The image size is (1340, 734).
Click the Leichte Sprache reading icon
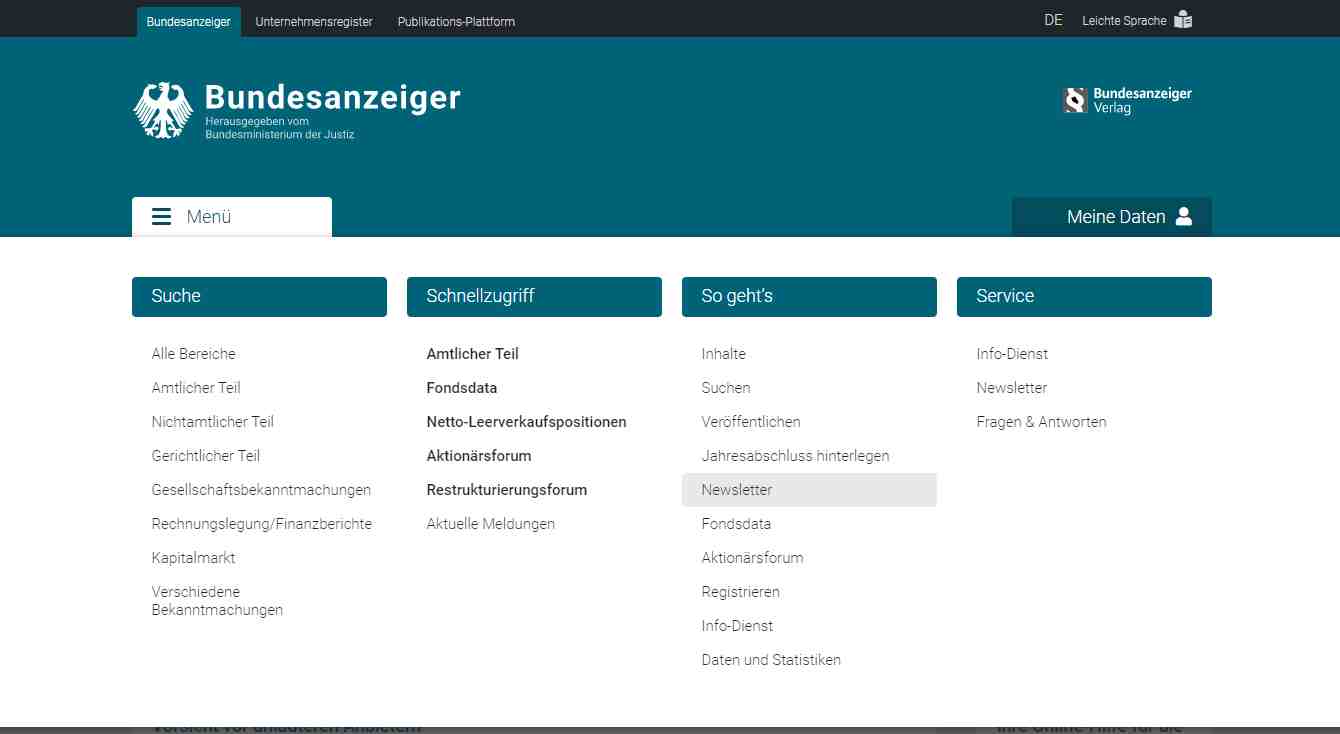tap(1183, 20)
